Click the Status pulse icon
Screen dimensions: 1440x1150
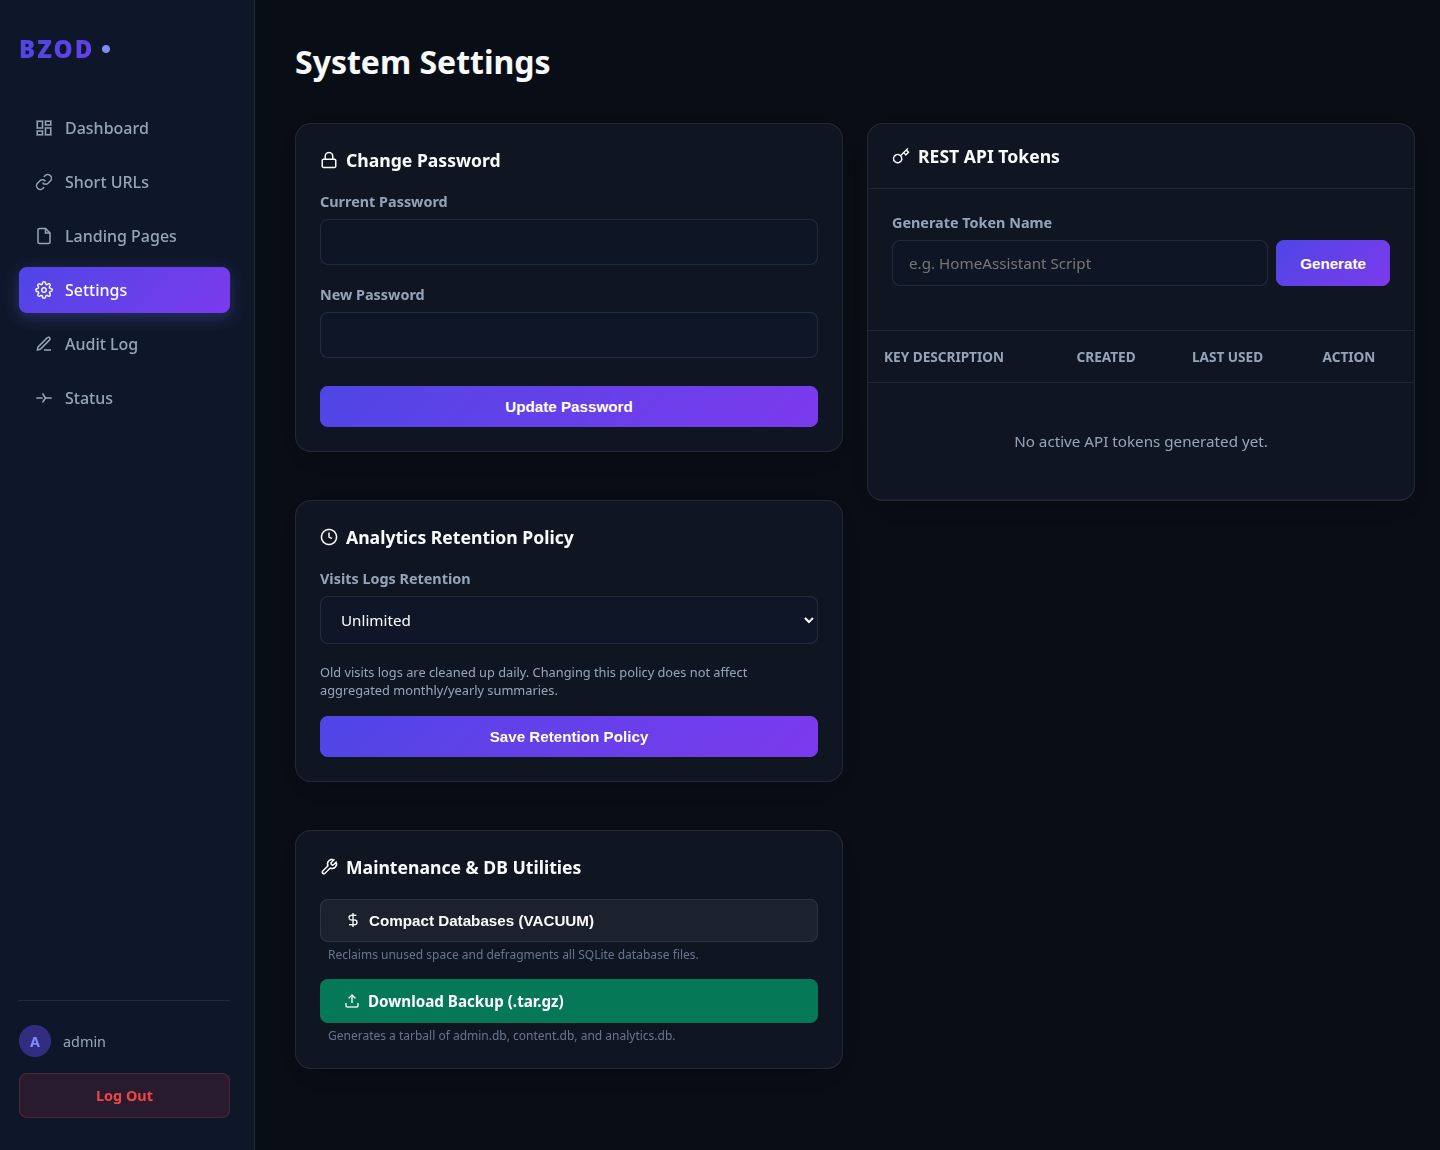pyautogui.click(x=44, y=398)
